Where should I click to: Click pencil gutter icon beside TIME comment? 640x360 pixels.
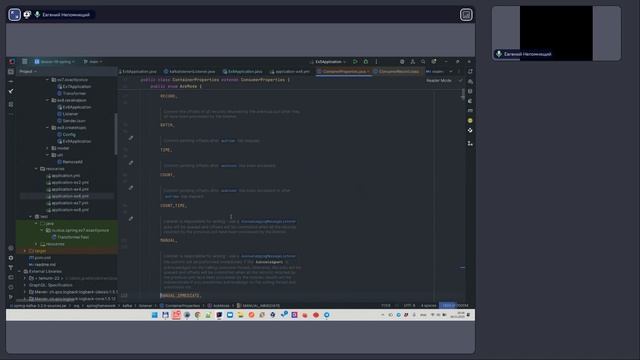[x=131, y=138]
